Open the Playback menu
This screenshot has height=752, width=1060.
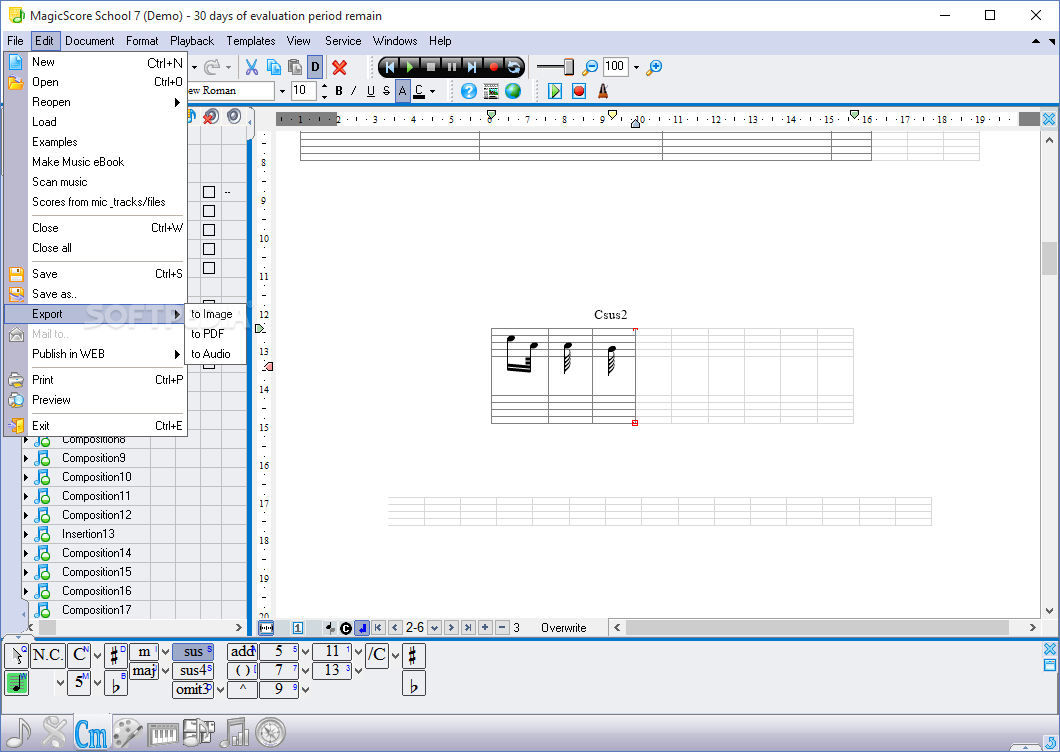(192, 41)
